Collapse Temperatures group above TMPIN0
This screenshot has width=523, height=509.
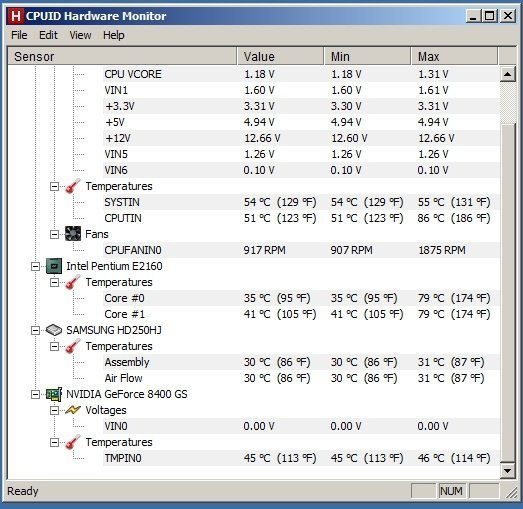coord(54,443)
